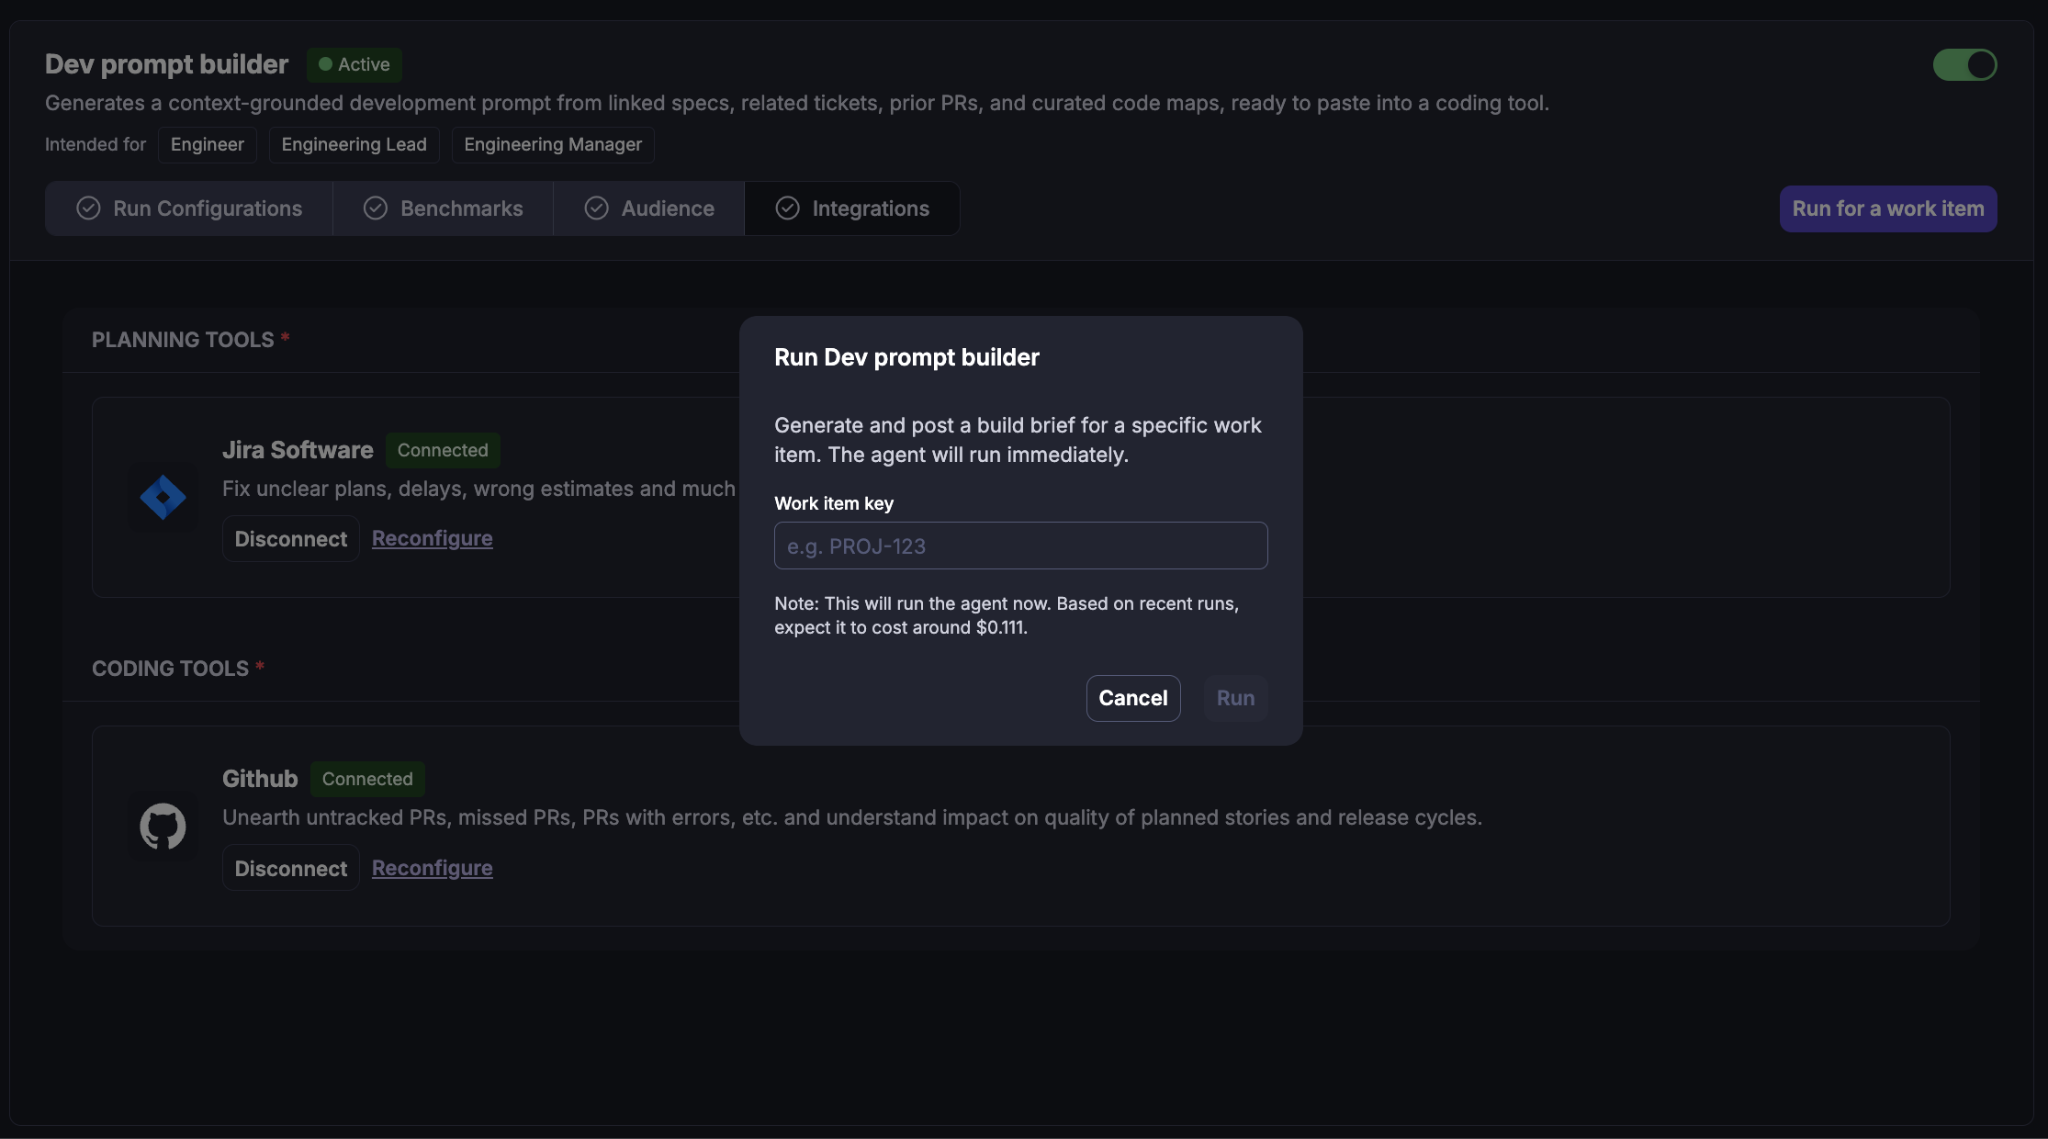The height and width of the screenshot is (1139, 2048).
Task: Switch to the Benchmarks tab
Action: pos(443,208)
